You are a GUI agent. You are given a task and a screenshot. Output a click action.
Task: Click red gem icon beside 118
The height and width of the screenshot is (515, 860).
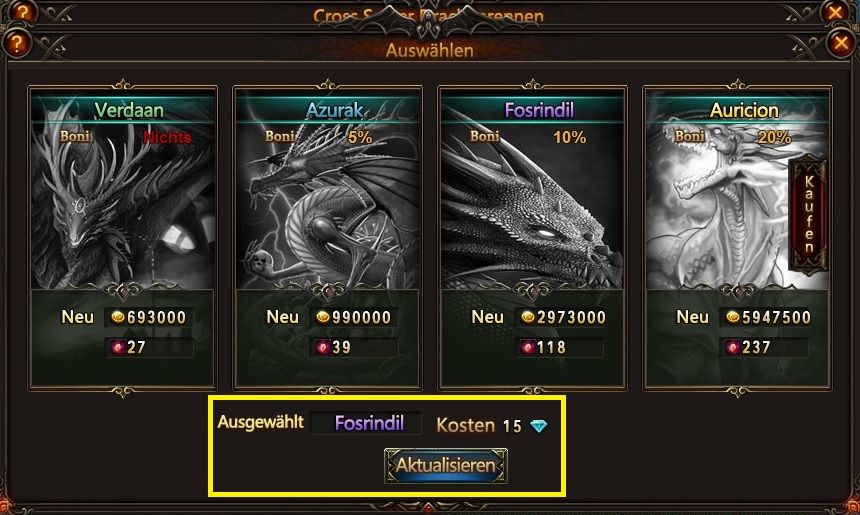coord(528,347)
